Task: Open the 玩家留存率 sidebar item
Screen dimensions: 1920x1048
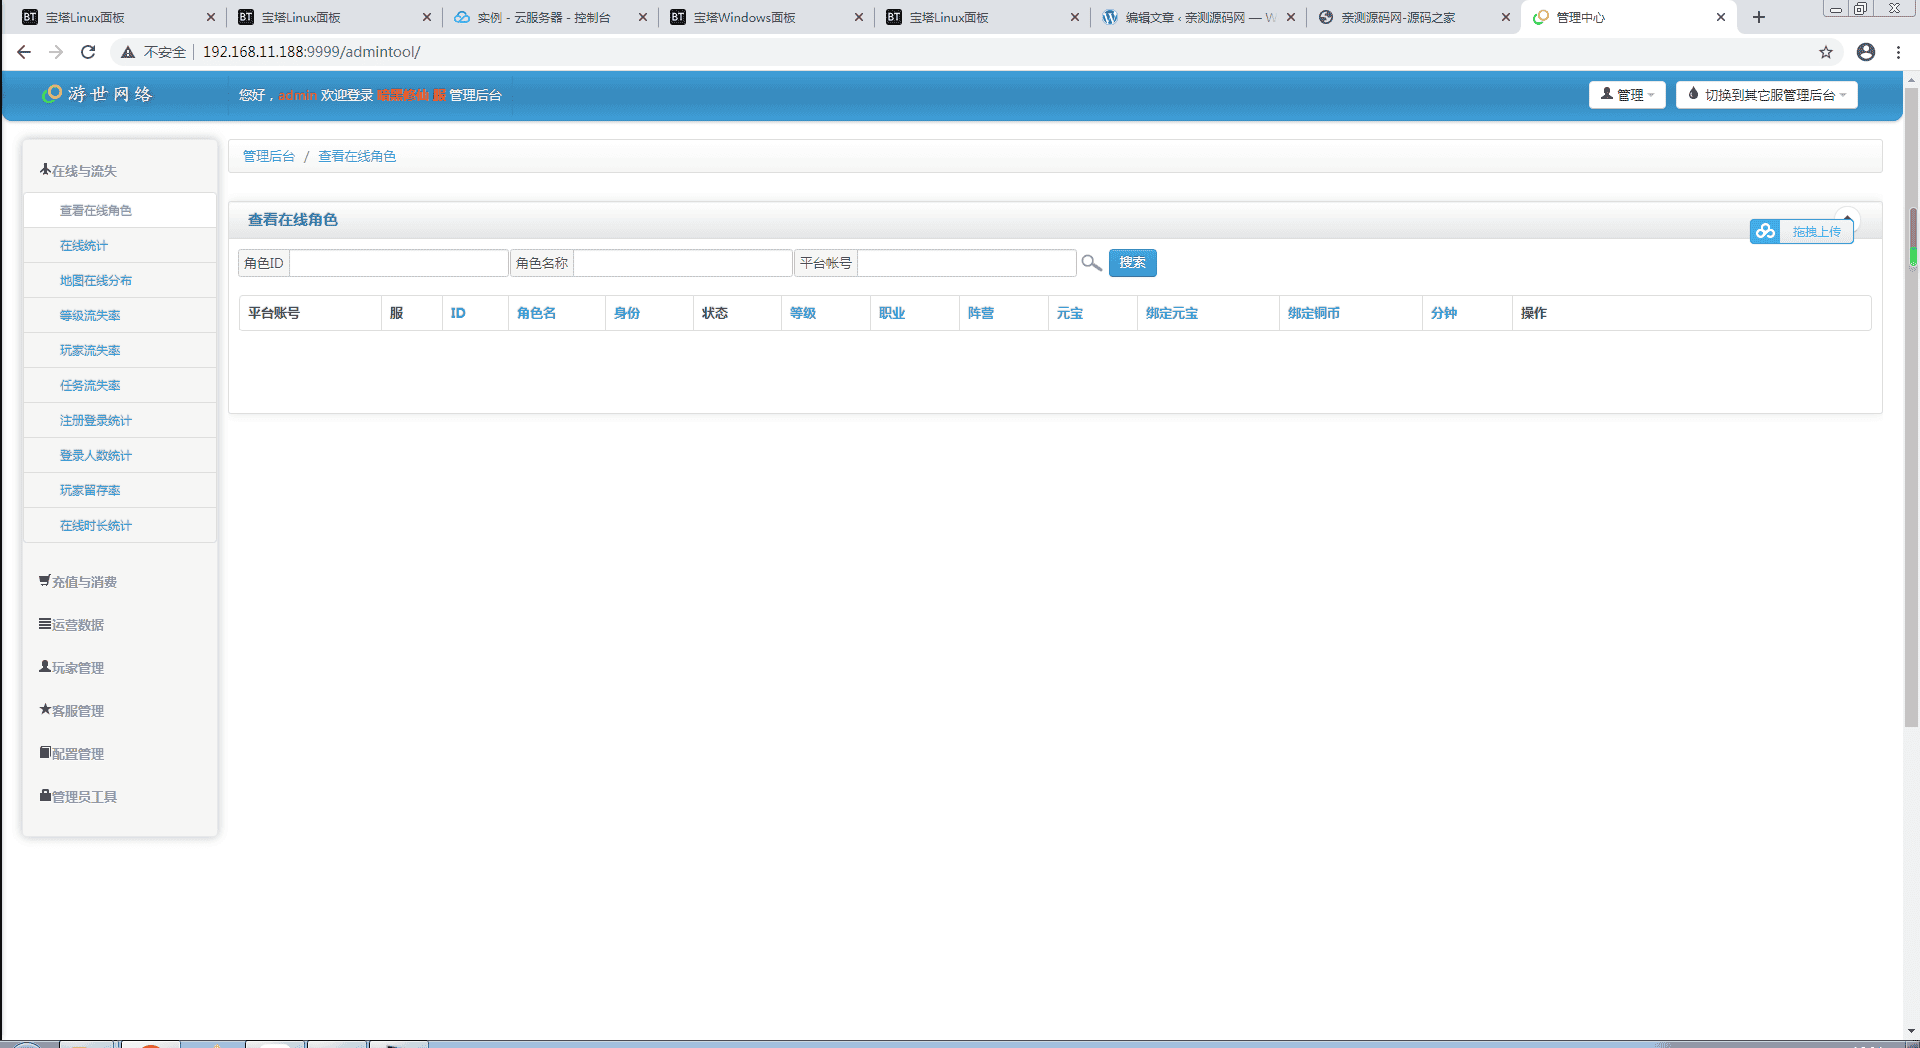Action: coord(120,490)
